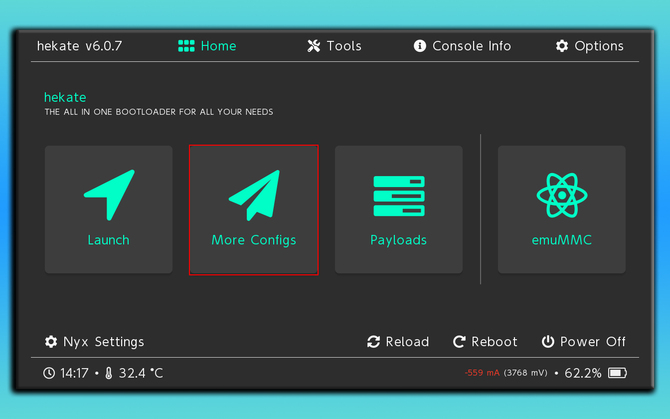The width and height of the screenshot is (670, 419).
Task: Click the Reboot arrow icon
Action: coord(459,342)
